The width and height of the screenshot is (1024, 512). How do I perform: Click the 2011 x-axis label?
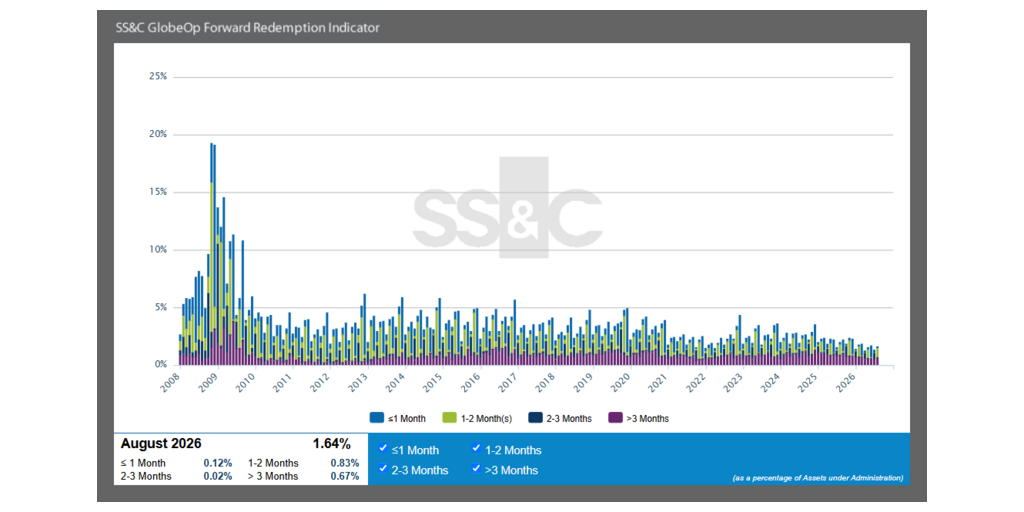coord(283,383)
